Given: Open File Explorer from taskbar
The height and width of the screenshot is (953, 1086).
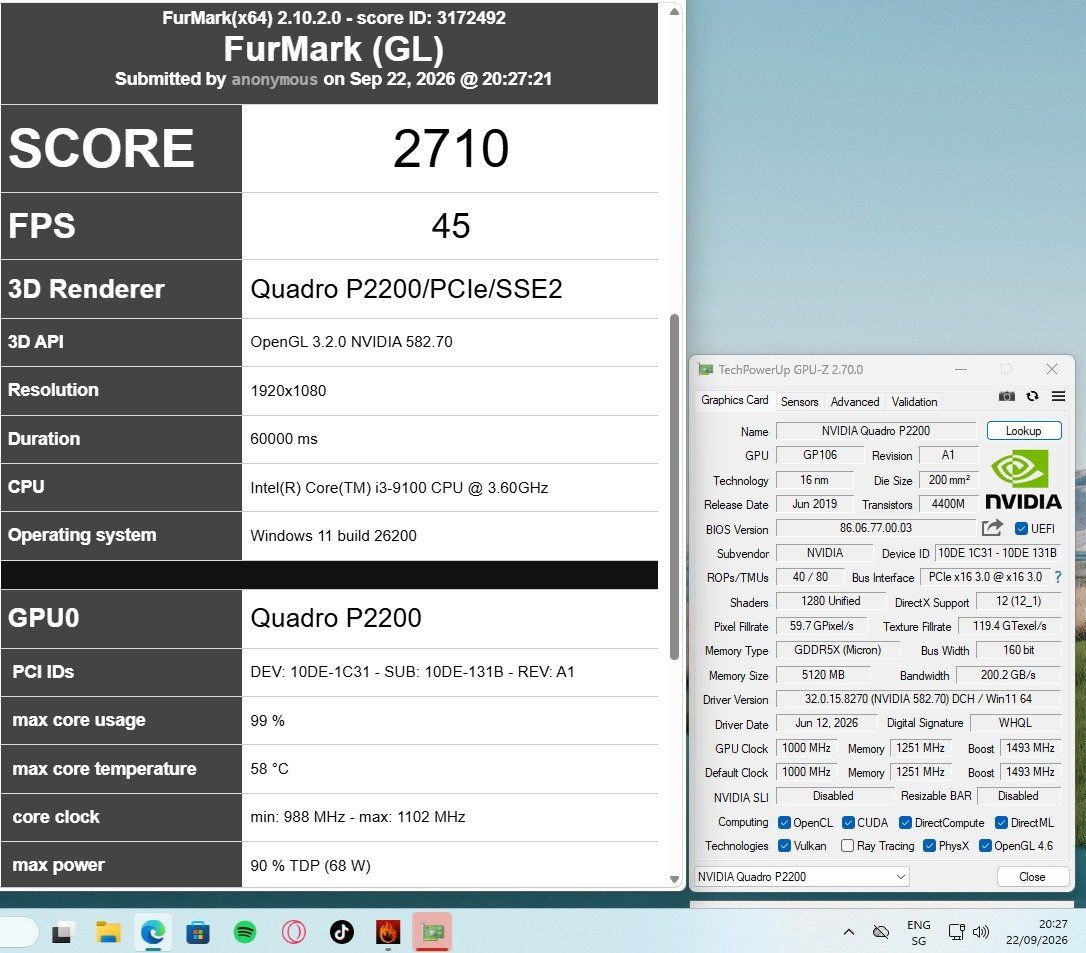Looking at the screenshot, I should (107, 933).
